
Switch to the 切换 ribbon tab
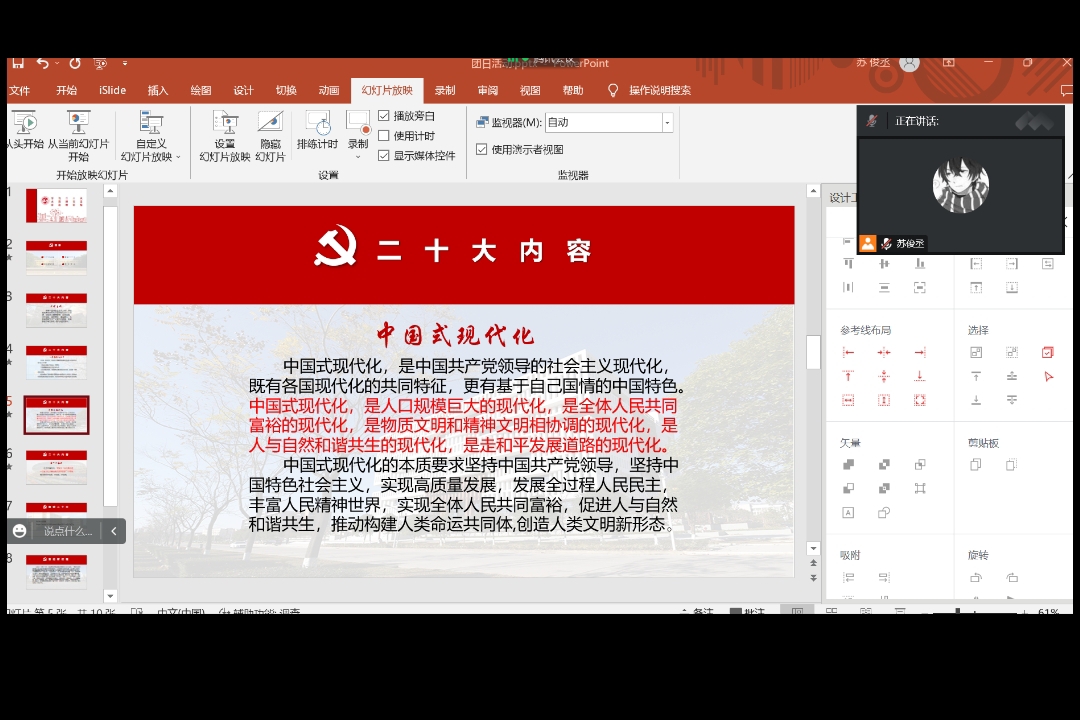point(286,90)
